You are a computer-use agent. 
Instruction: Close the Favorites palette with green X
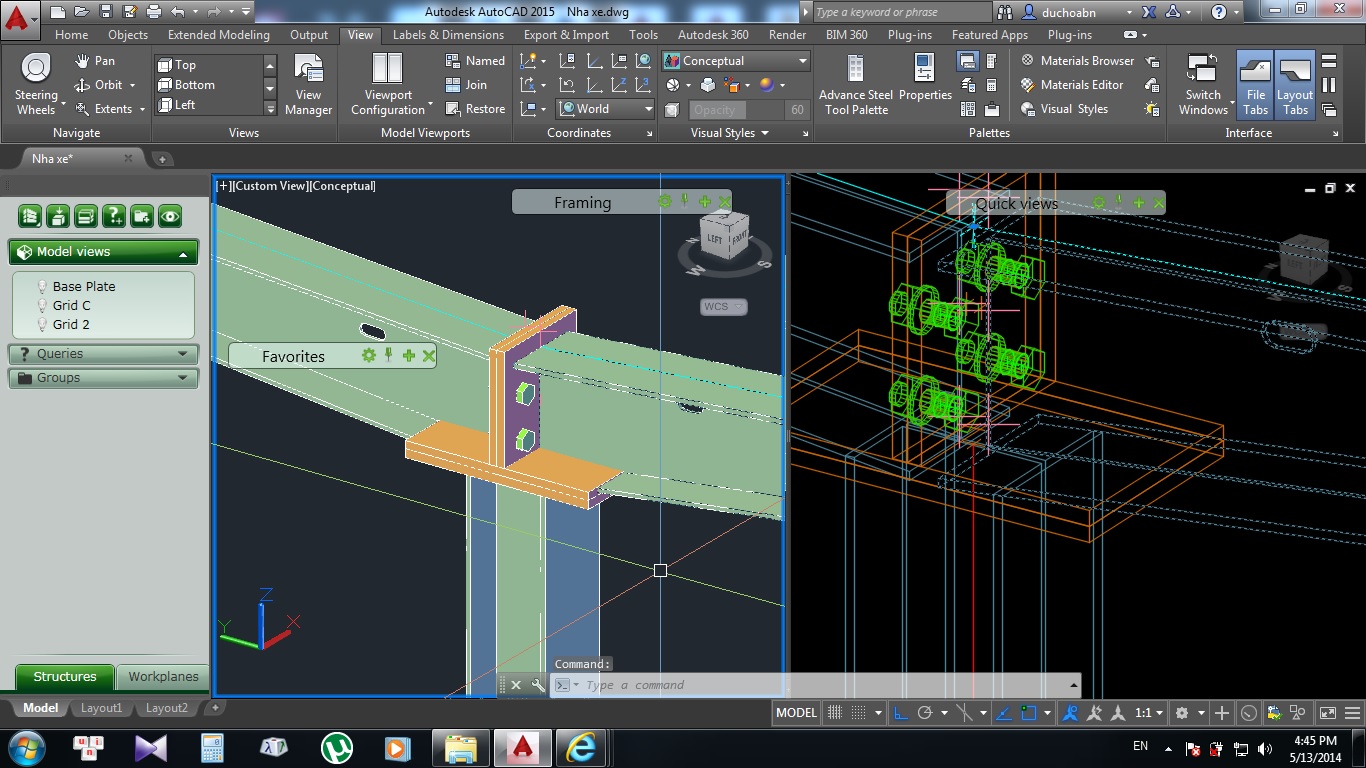coord(429,356)
